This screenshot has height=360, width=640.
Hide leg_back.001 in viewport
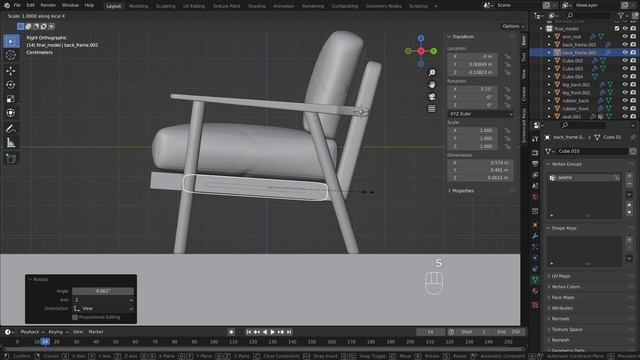pyautogui.click(x=624, y=84)
